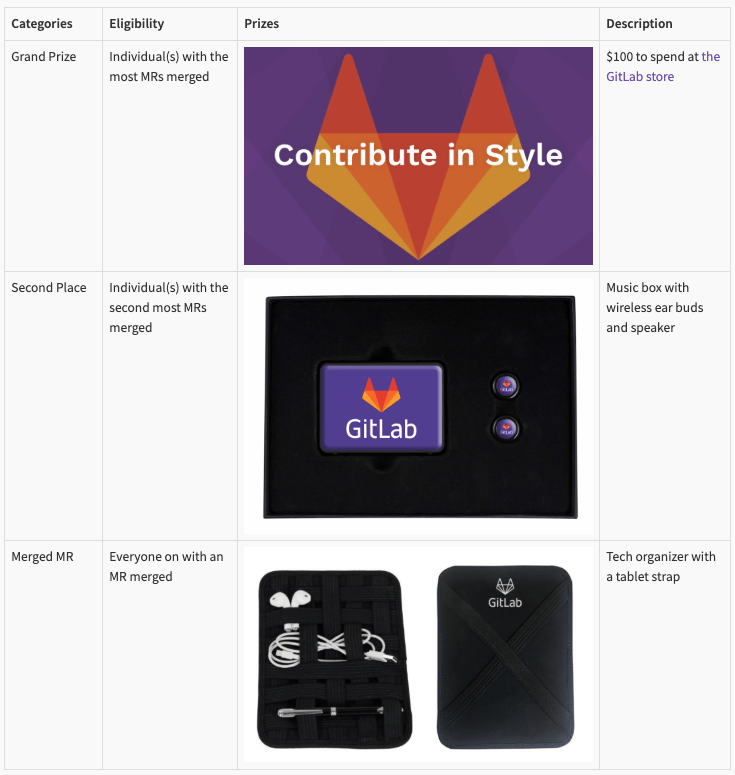Open the GitLab store link
This screenshot has height=775, width=735.
click(x=663, y=66)
